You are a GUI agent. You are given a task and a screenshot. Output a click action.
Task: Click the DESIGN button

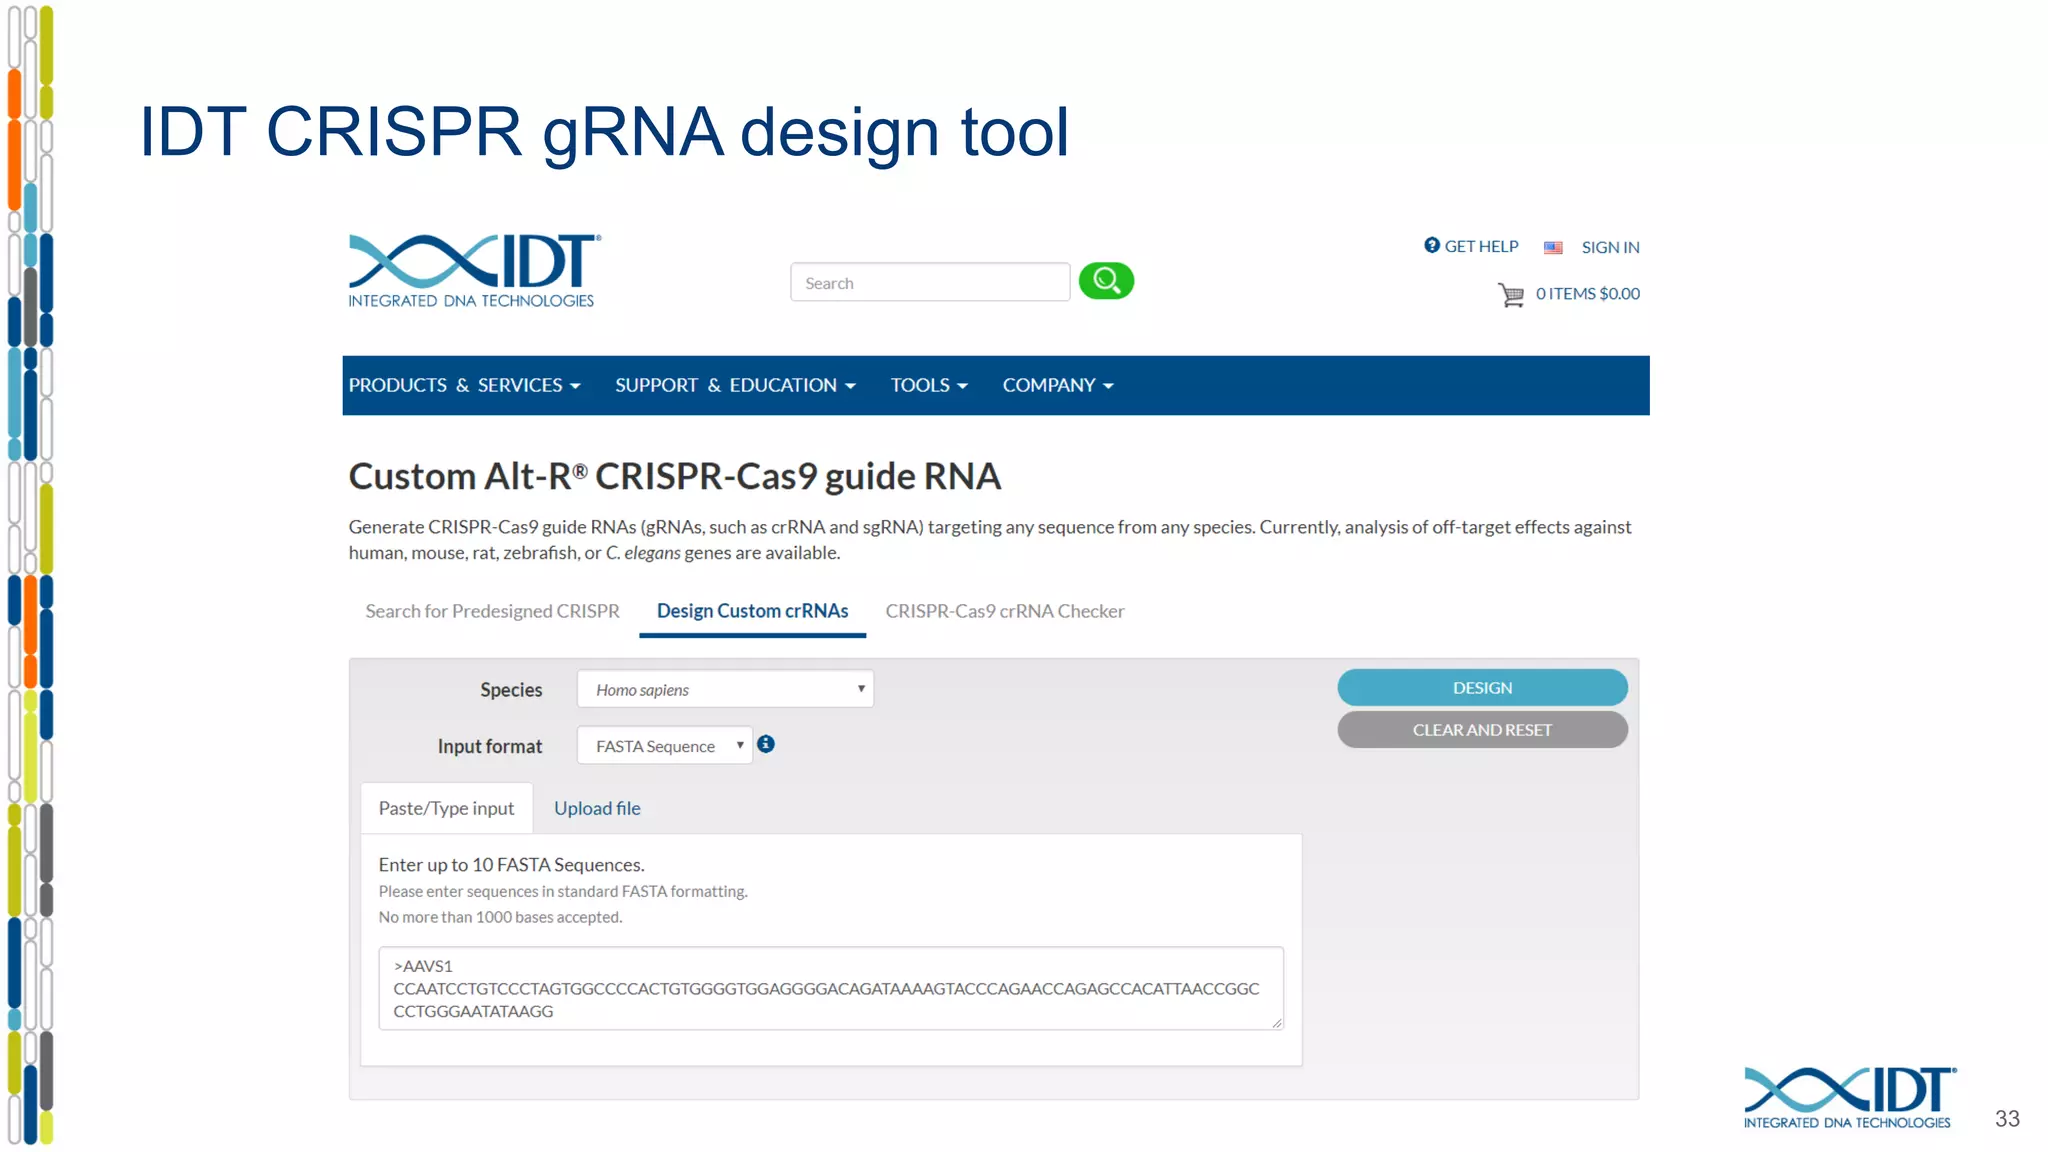(x=1482, y=688)
